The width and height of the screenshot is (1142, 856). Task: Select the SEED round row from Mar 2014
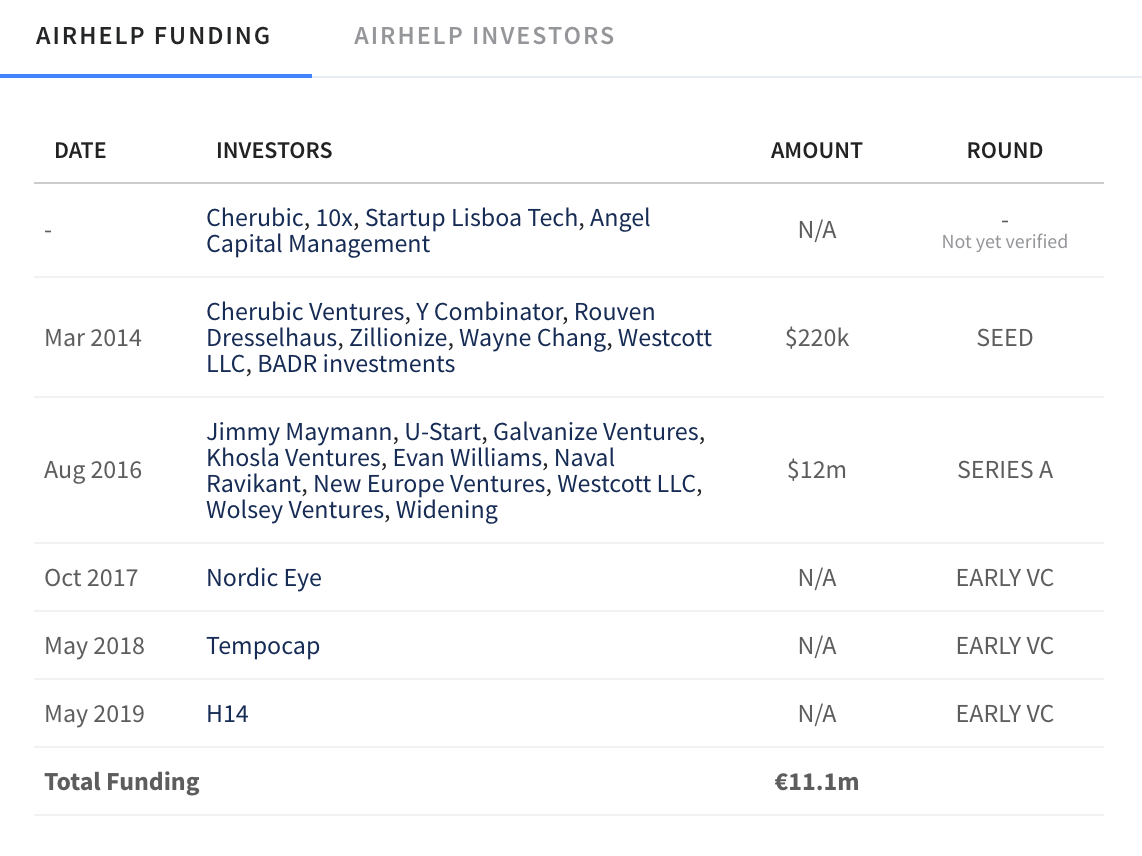coord(1004,337)
